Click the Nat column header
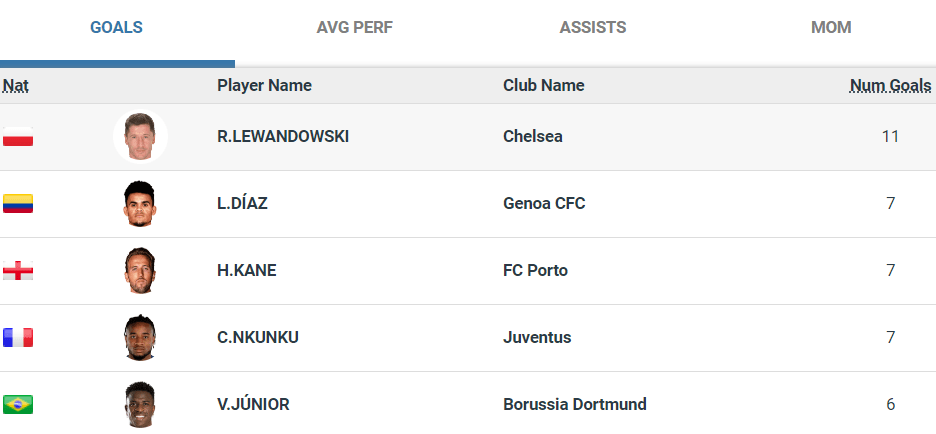This screenshot has width=936, height=434. pyautogui.click(x=15, y=86)
